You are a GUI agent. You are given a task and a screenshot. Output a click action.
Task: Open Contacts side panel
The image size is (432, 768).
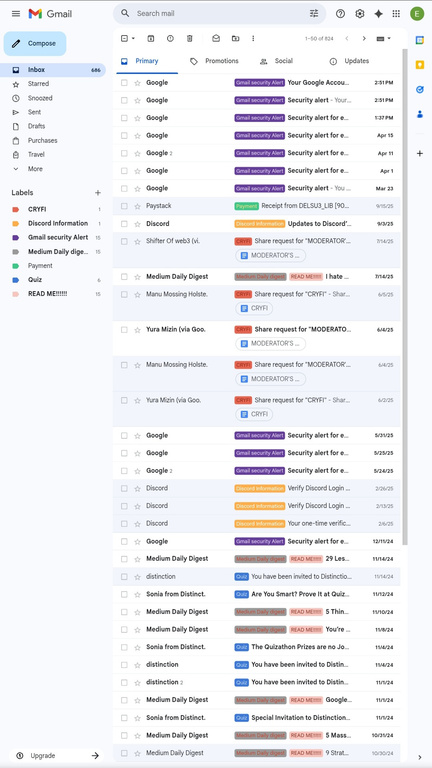click(420, 114)
